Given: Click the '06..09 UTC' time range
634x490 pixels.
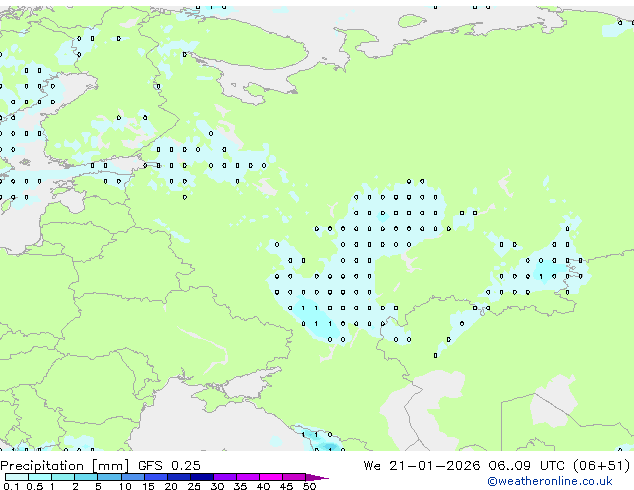Looking at the screenshot, I should click(526, 466).
